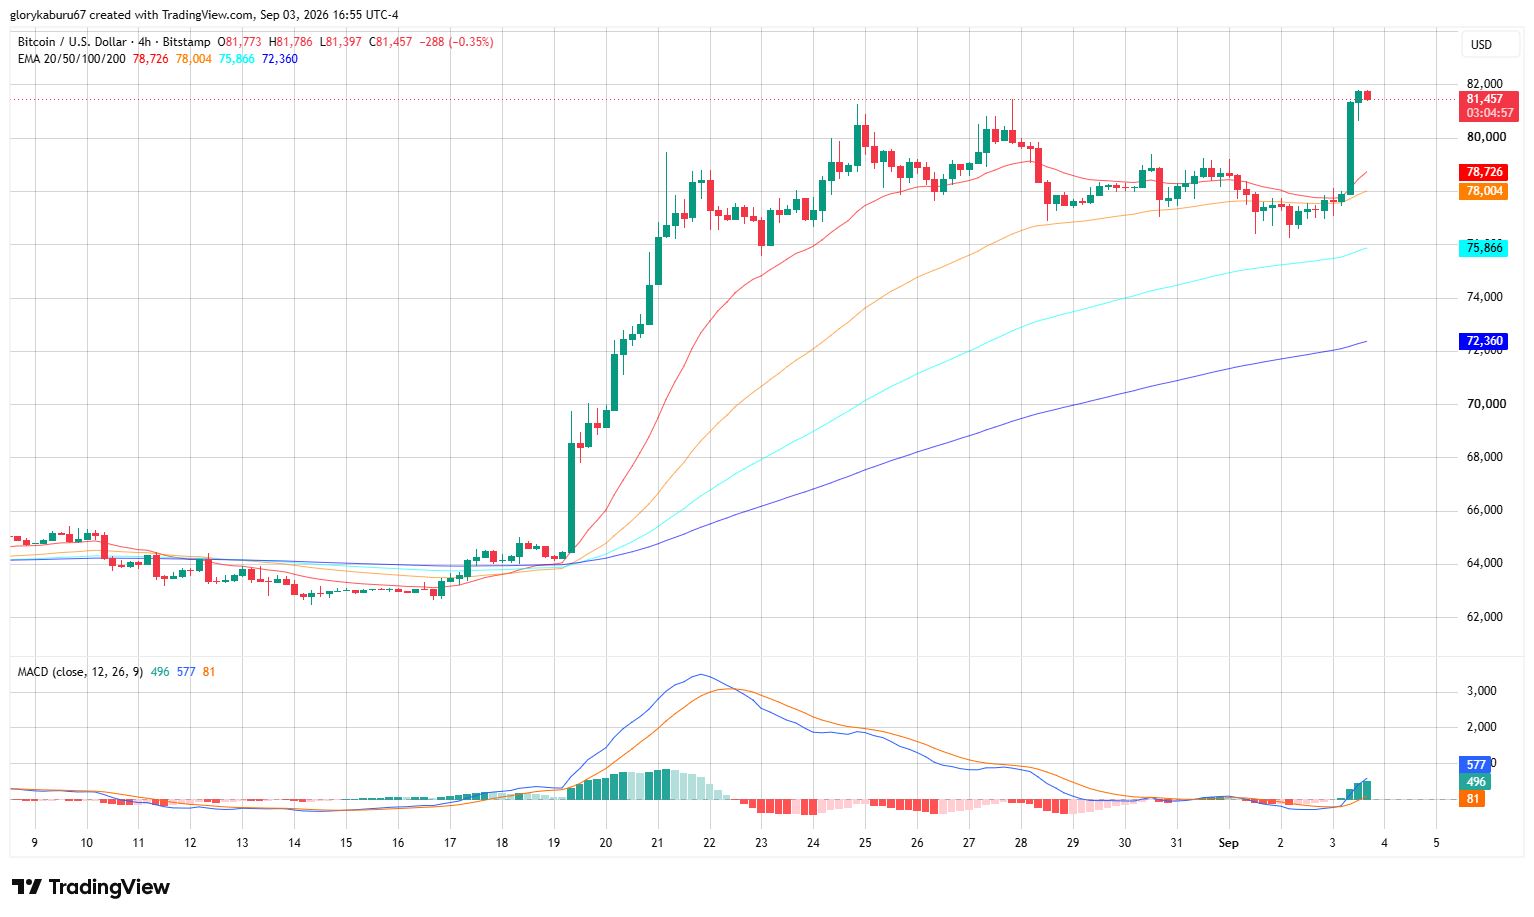1534x917 pixels.
Task: Click the blue MACD 577 value tag
Action: point(1476,765)
